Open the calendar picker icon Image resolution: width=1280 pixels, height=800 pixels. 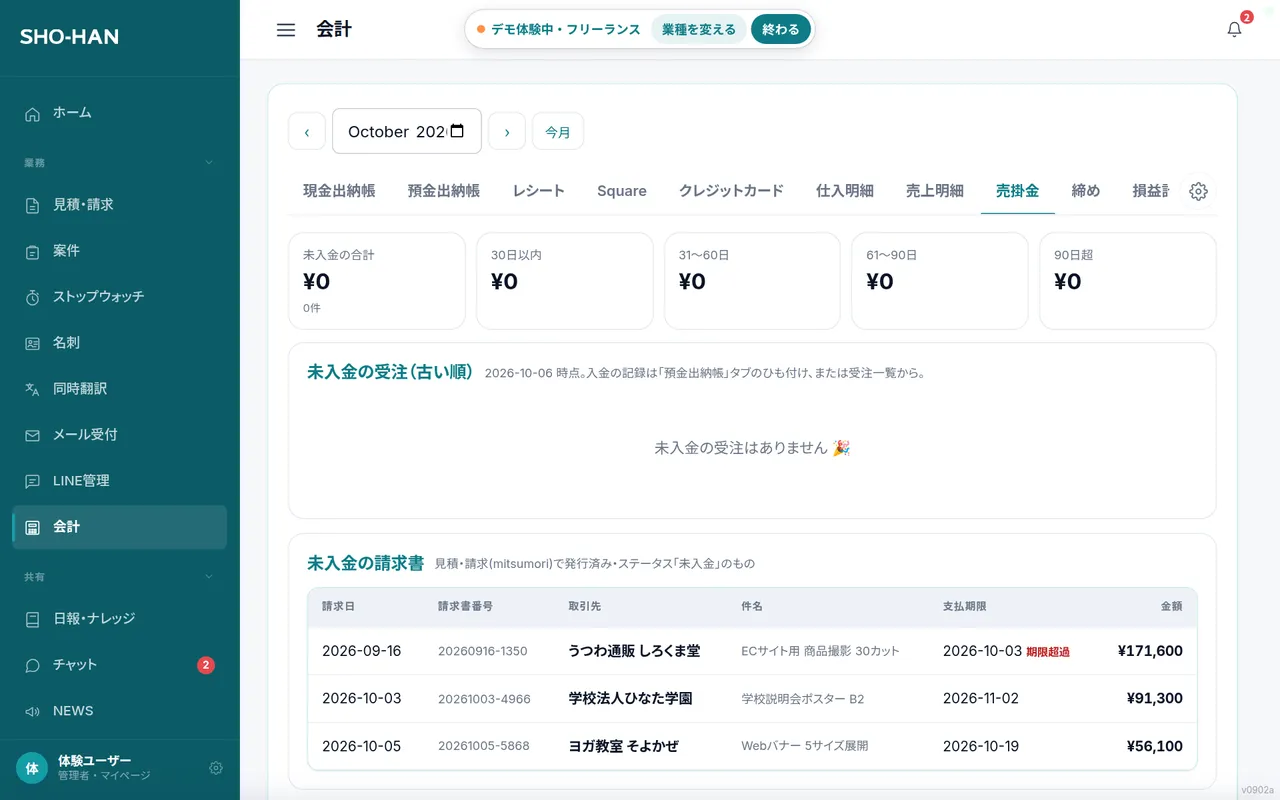coord(458,131)
